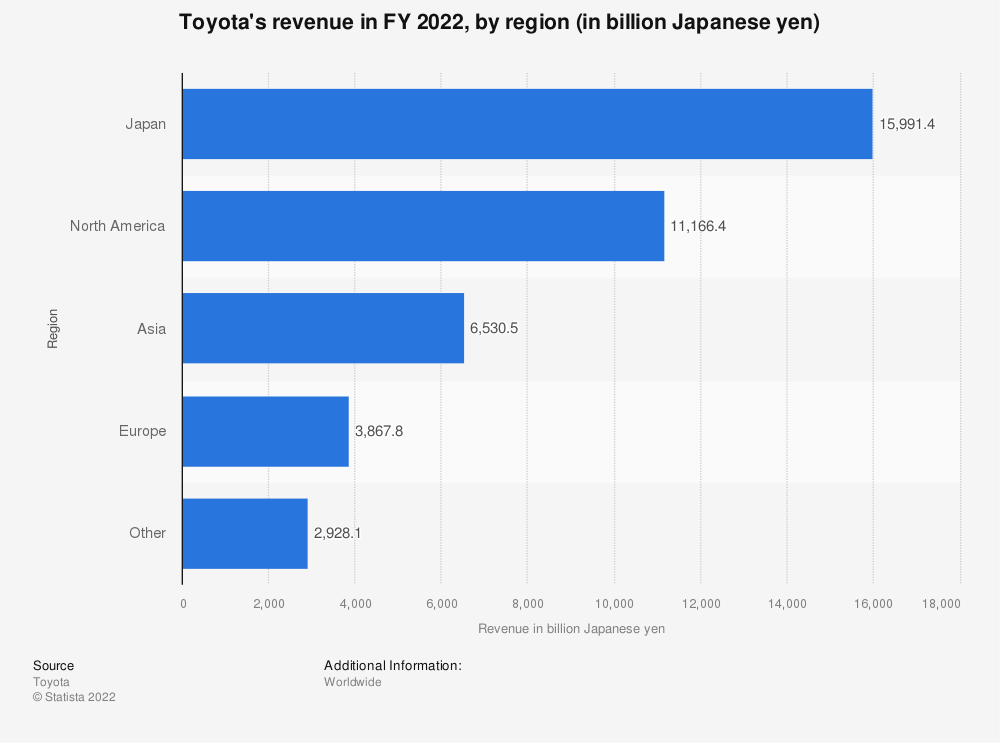Click the North America axis label
1000x743 pixels.
[117, 226]
